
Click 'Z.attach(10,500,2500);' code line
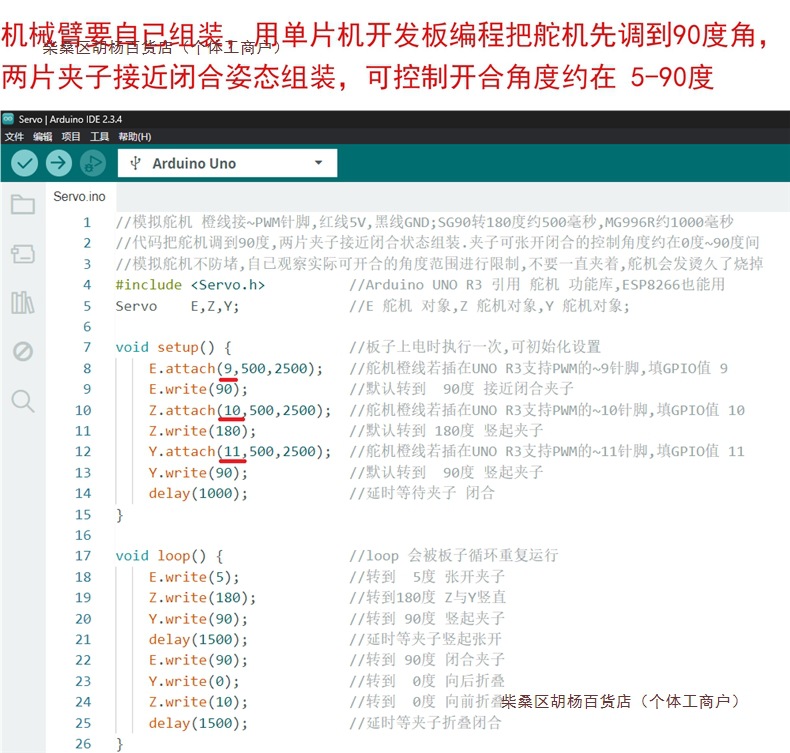(240, 410)
